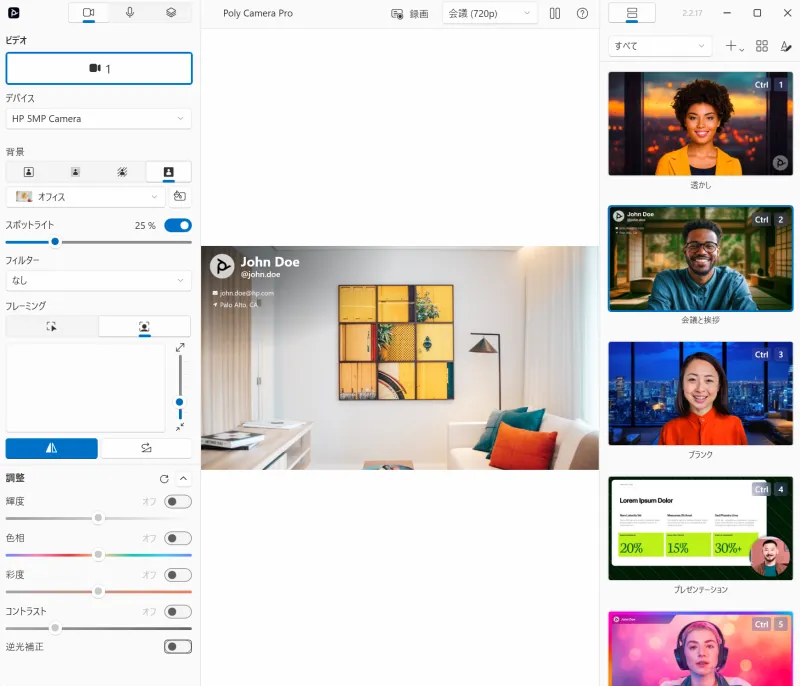
Task: Turn on the 逆光補正 backlight toggle
Action: (x=178, y=647)
